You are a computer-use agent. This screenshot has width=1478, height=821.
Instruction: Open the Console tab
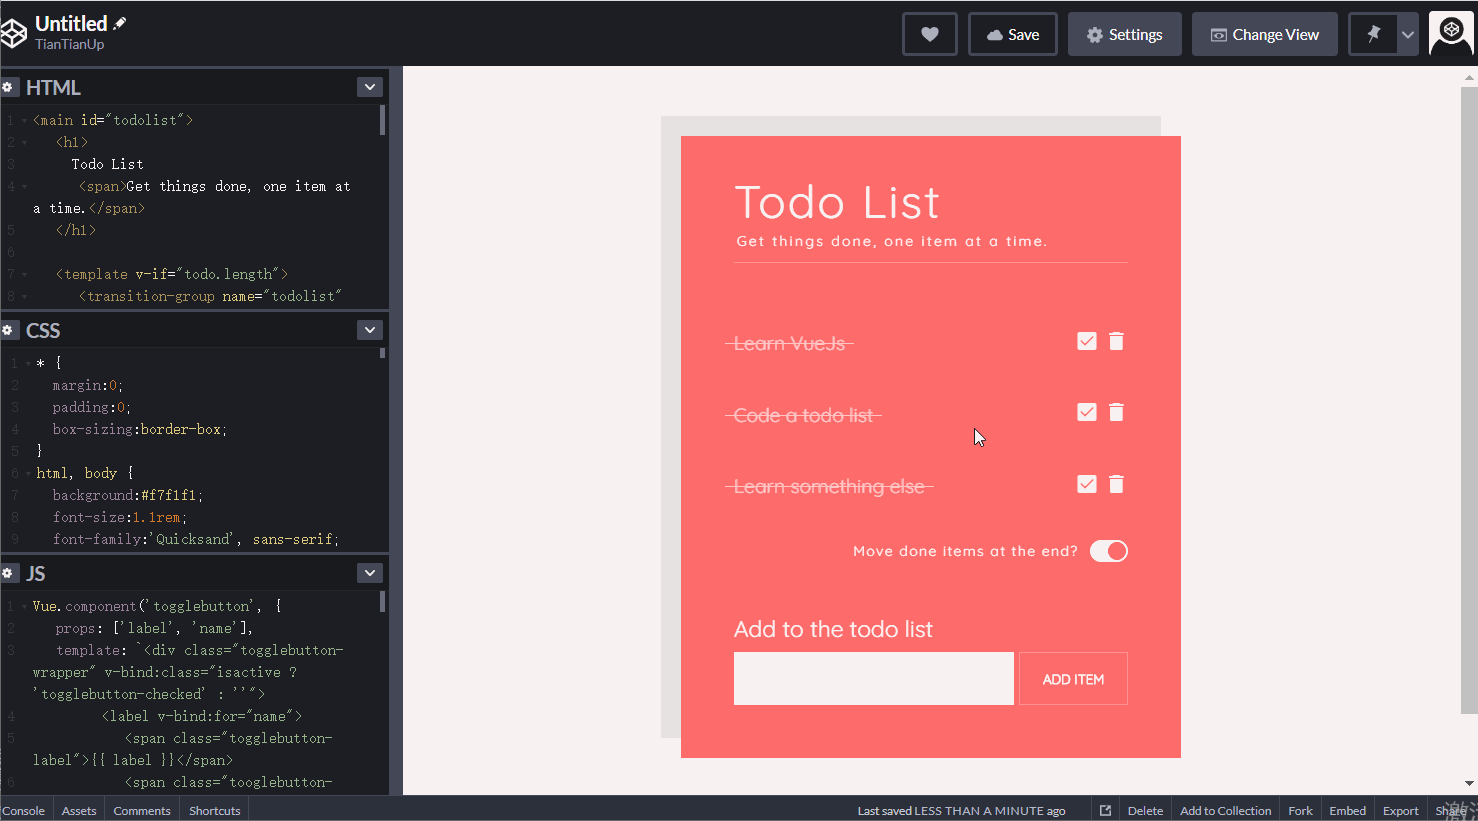pos(24,810)
